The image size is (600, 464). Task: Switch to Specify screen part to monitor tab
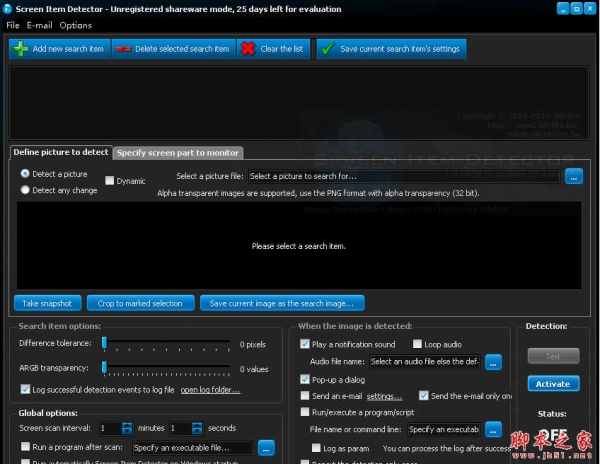point(178,153)
